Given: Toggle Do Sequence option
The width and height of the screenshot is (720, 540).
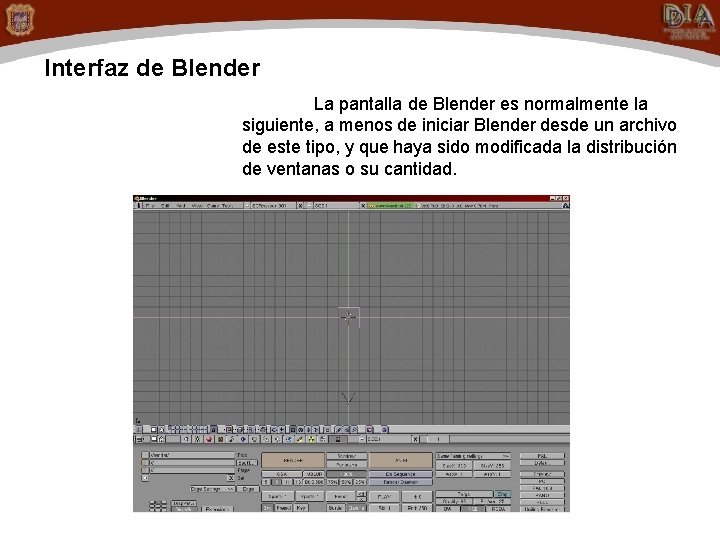Looking at the screenshot, I should 400,474.
